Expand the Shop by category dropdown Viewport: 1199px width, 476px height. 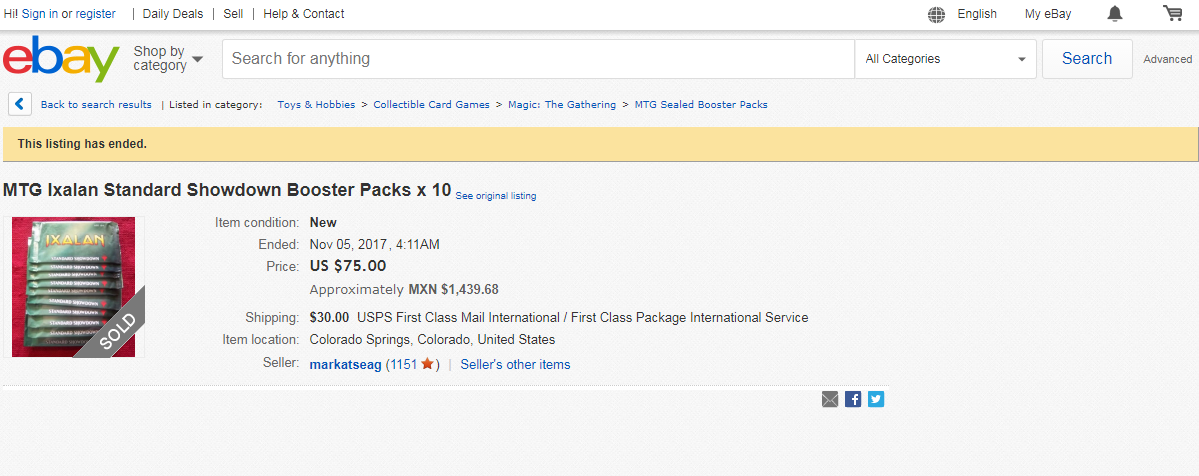168,59
